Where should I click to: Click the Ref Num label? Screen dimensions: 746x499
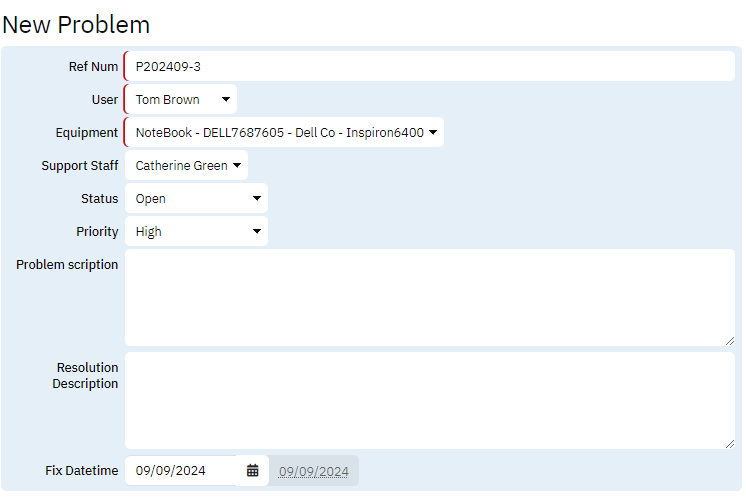(93, 67)
